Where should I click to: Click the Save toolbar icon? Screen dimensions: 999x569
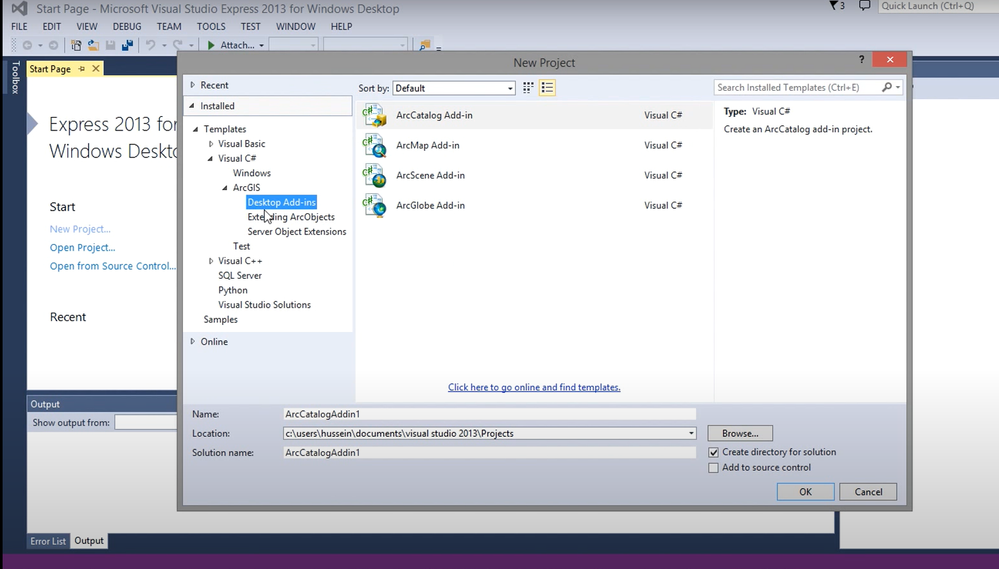110,45
